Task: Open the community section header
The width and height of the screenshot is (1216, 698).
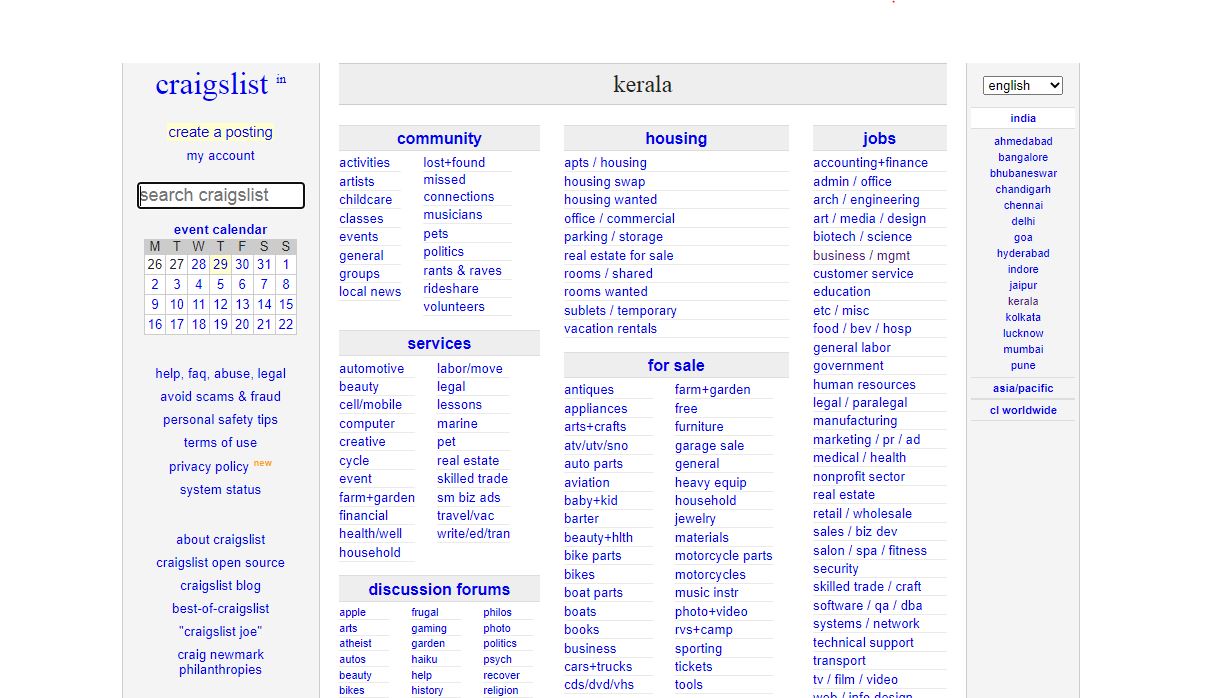Action: click(439, 139)
